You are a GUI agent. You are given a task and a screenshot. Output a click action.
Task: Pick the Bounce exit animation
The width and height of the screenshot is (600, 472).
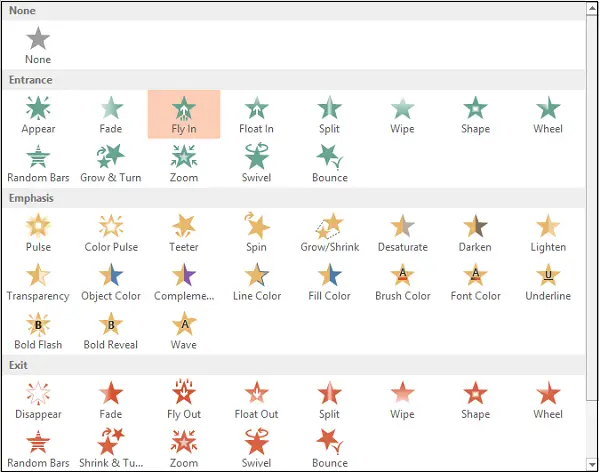tap(329, 449)
